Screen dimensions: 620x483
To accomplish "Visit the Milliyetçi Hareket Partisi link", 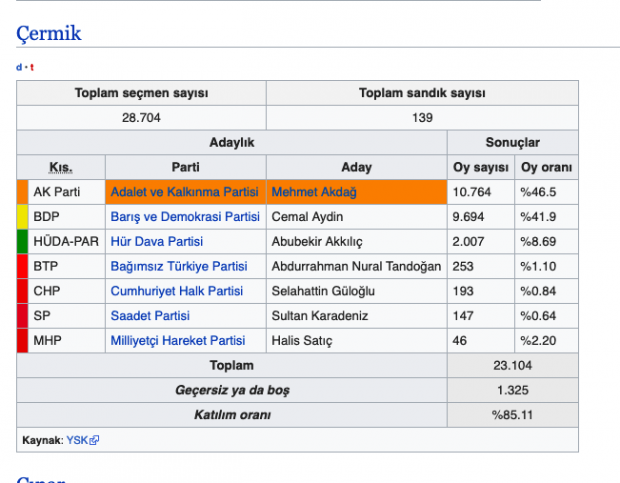I will coord(178,342).
